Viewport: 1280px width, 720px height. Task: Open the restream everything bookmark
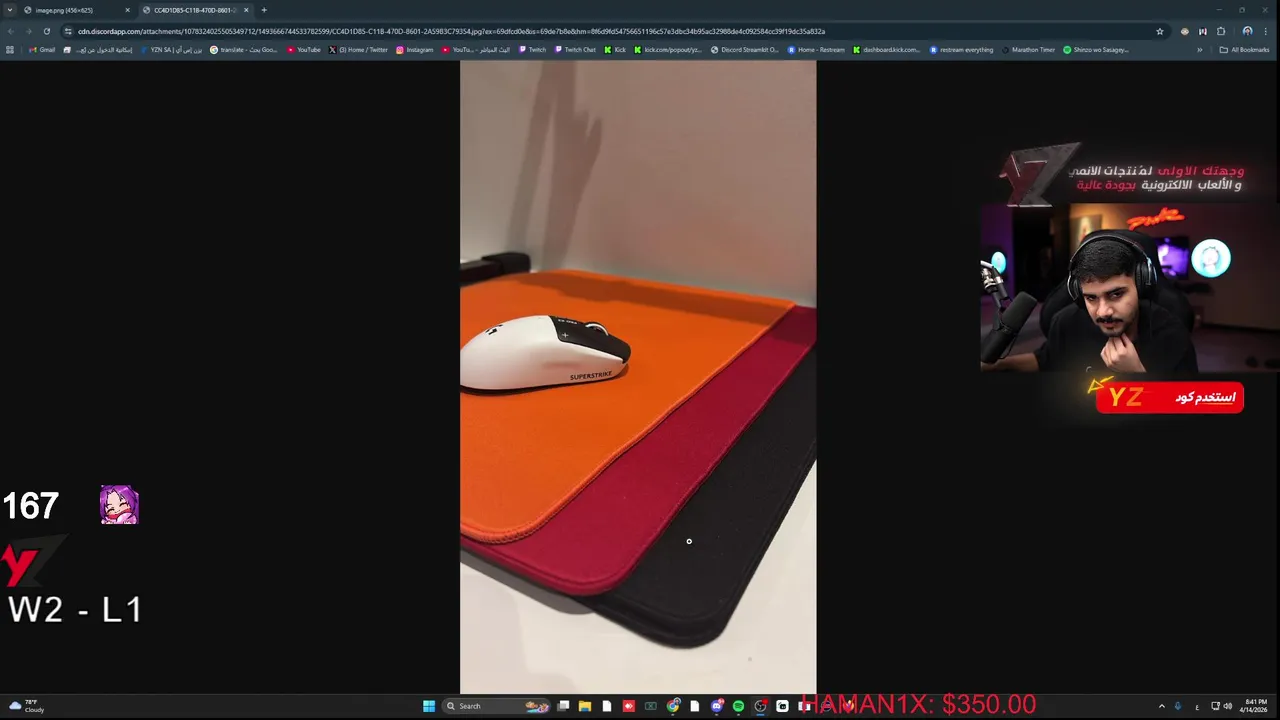tap(961, 49)
